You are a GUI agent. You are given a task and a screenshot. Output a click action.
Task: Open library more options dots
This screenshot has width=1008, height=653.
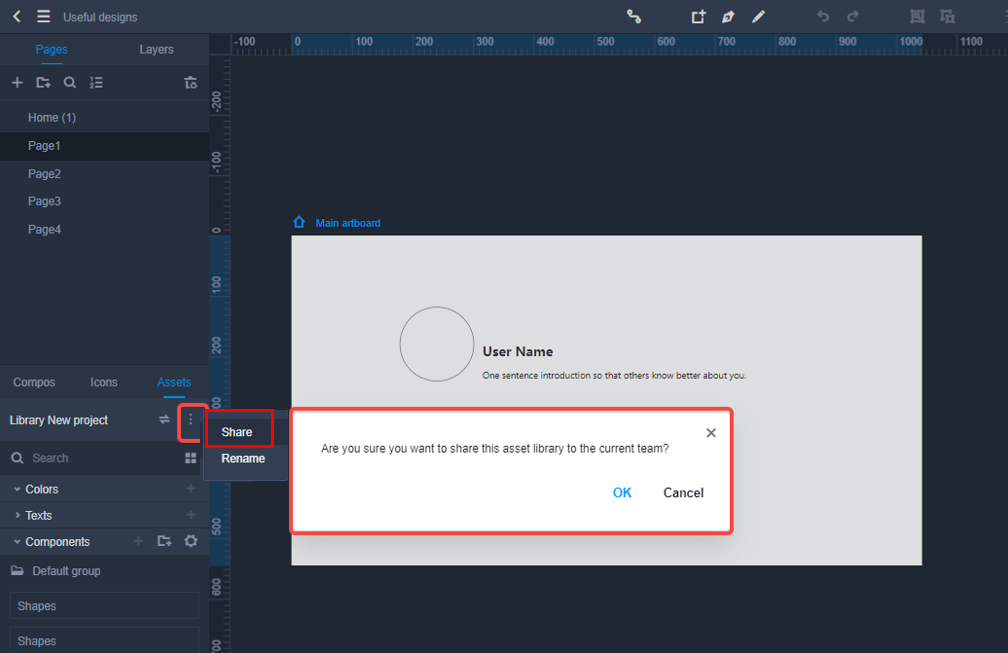191,420
